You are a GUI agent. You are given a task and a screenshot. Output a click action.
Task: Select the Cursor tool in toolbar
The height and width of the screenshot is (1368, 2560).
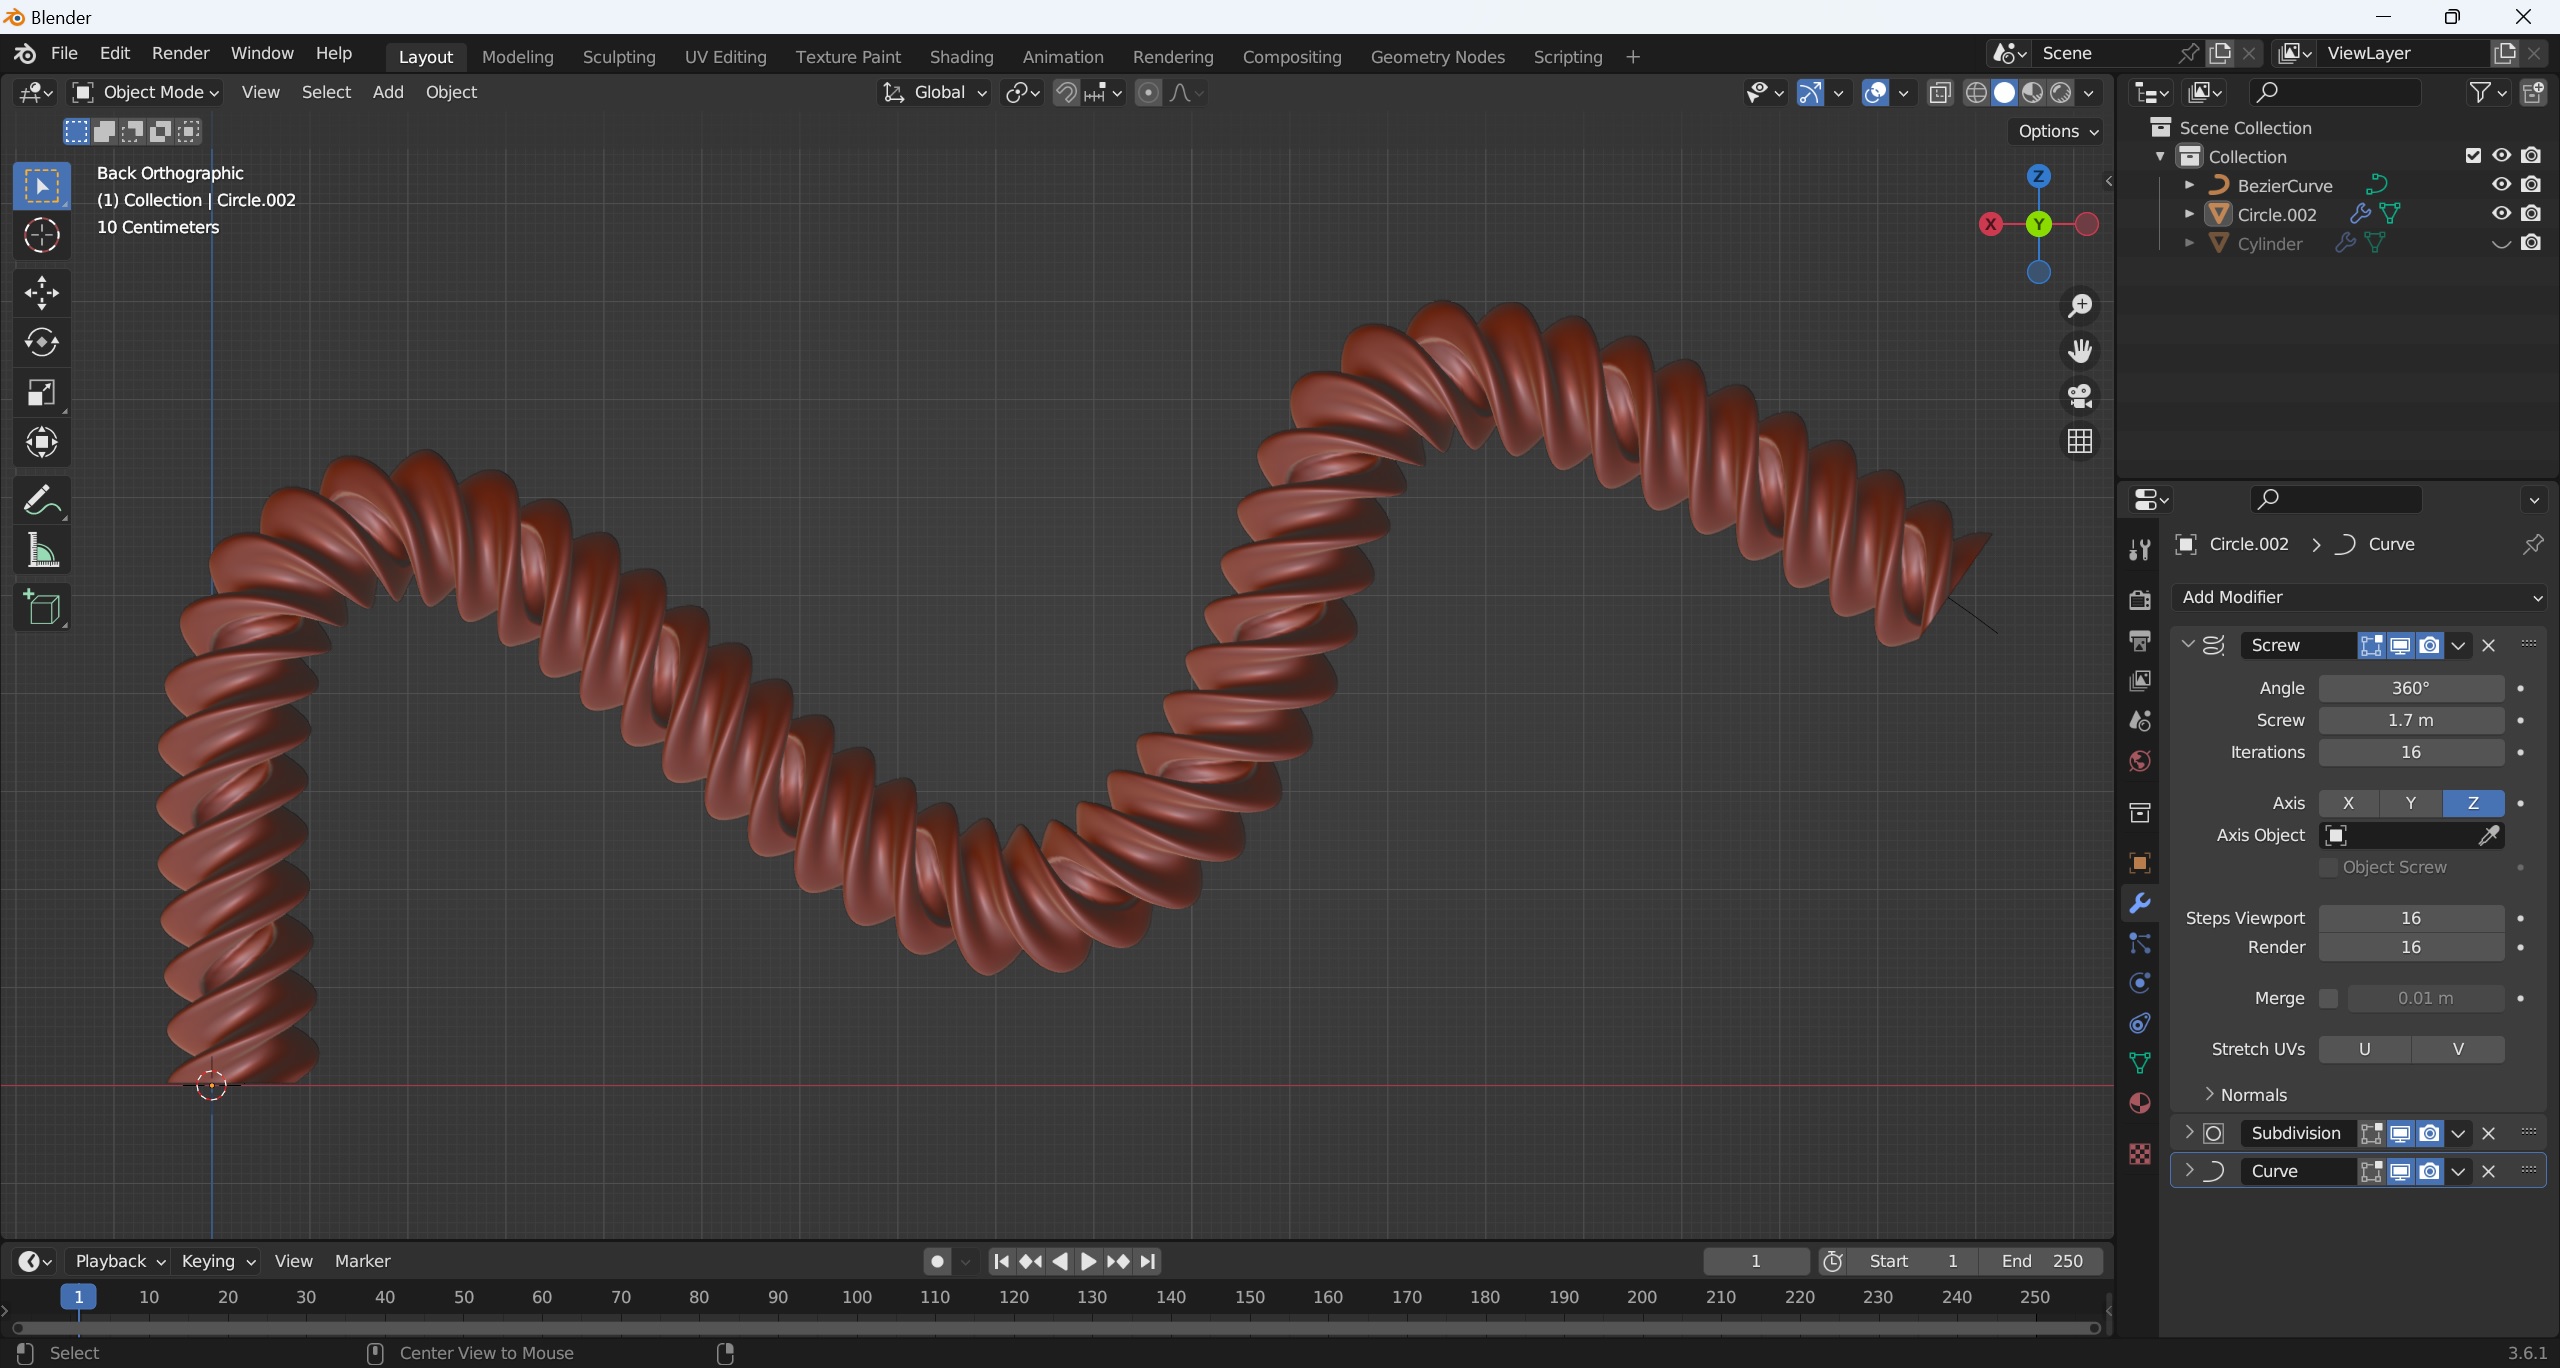click(x=42, y=236)
